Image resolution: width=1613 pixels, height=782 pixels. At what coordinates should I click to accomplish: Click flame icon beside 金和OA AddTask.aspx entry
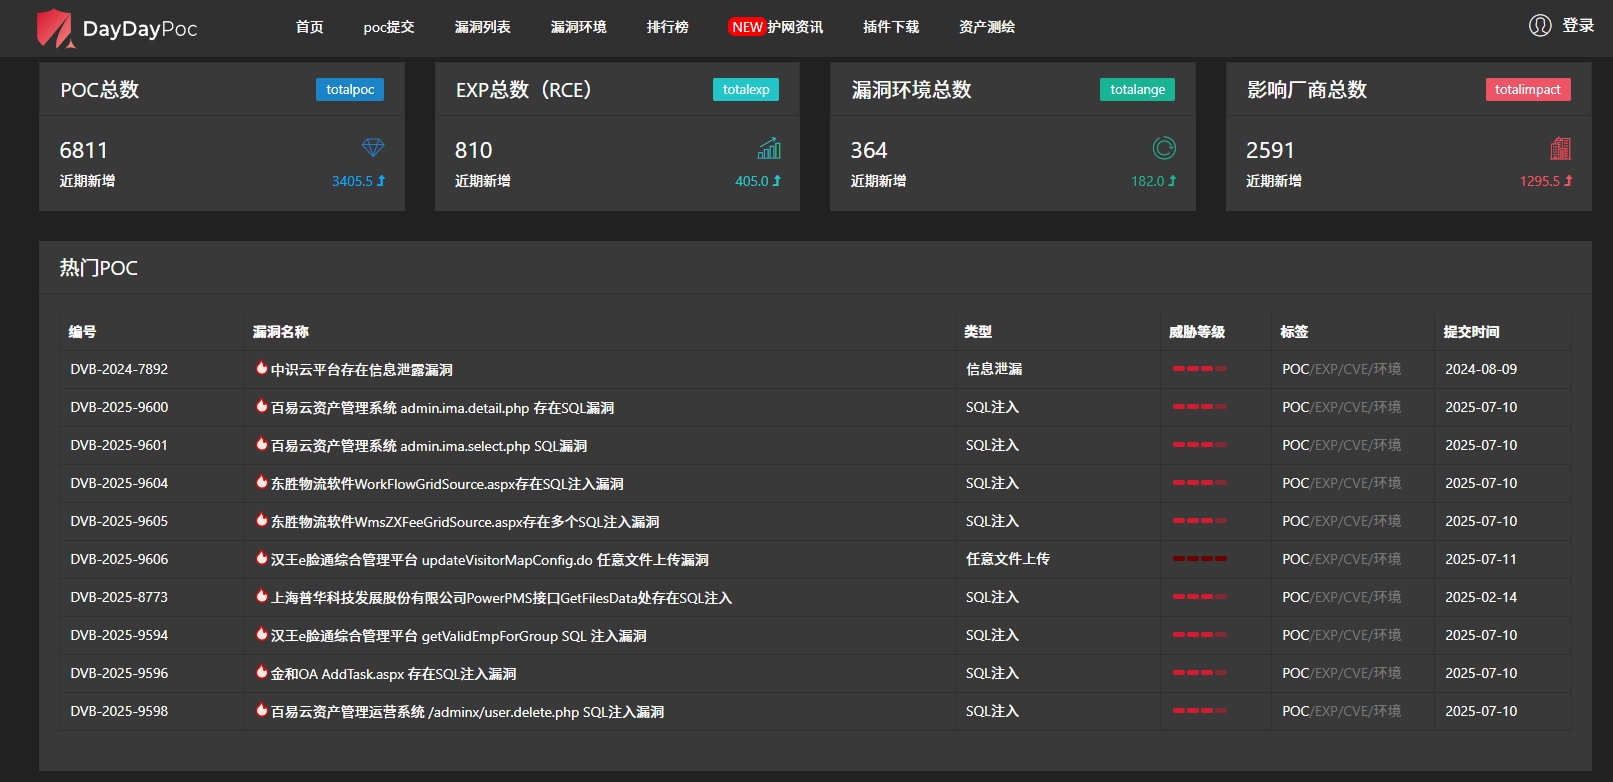click(261, 672)
